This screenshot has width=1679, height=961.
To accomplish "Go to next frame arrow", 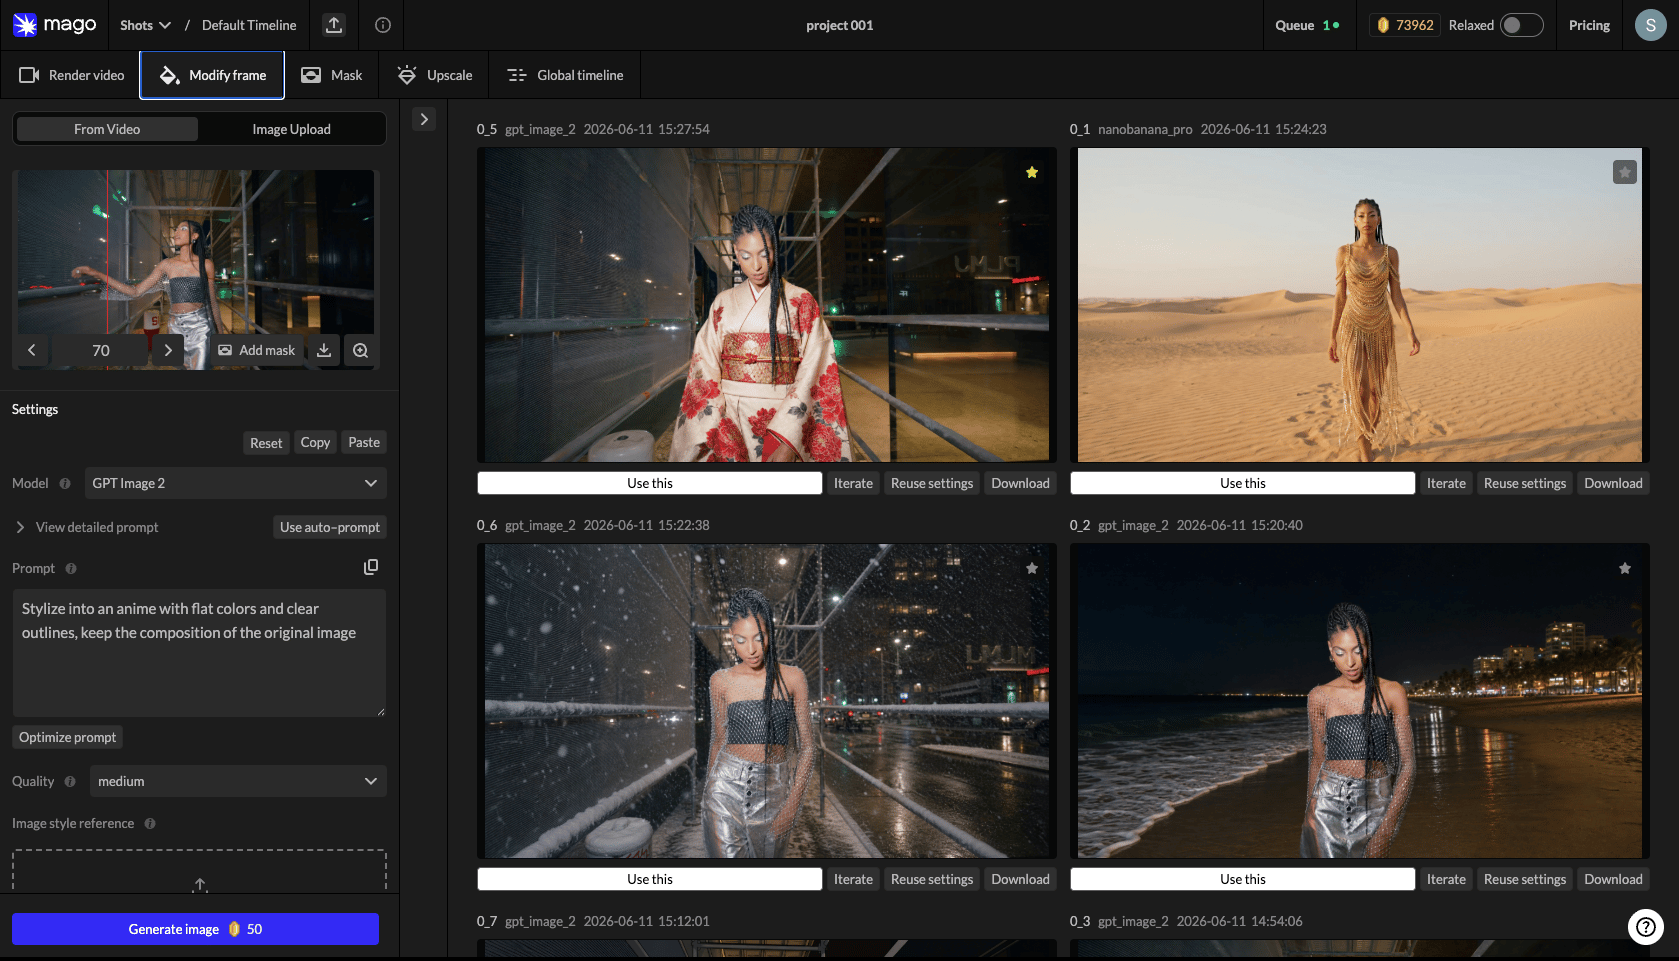I will [168, 350].
